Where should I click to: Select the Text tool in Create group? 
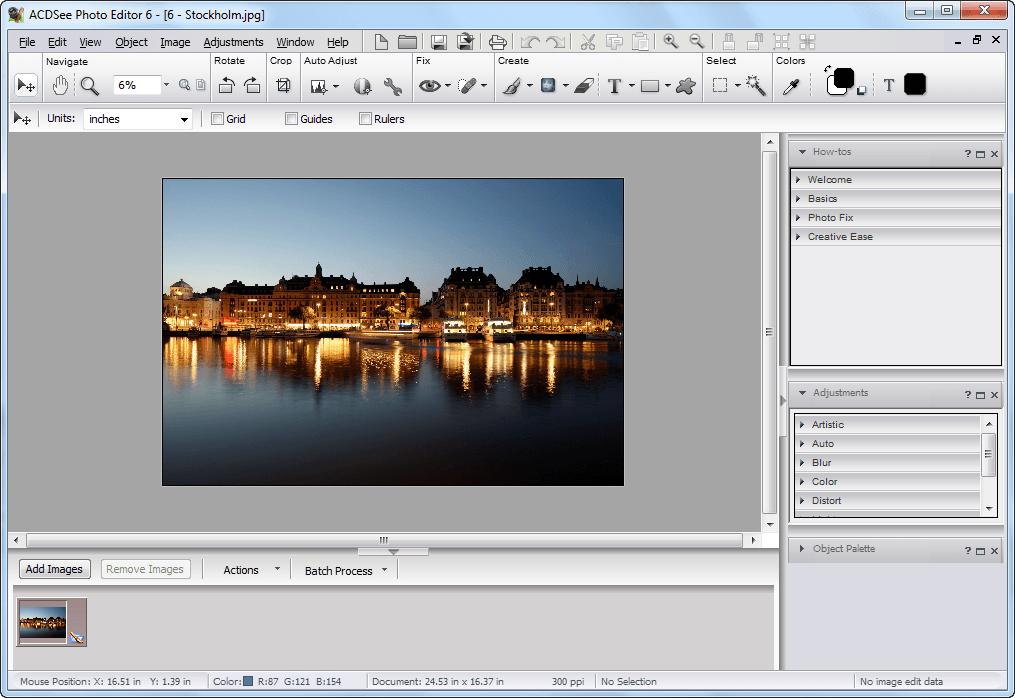click(614, 86)
